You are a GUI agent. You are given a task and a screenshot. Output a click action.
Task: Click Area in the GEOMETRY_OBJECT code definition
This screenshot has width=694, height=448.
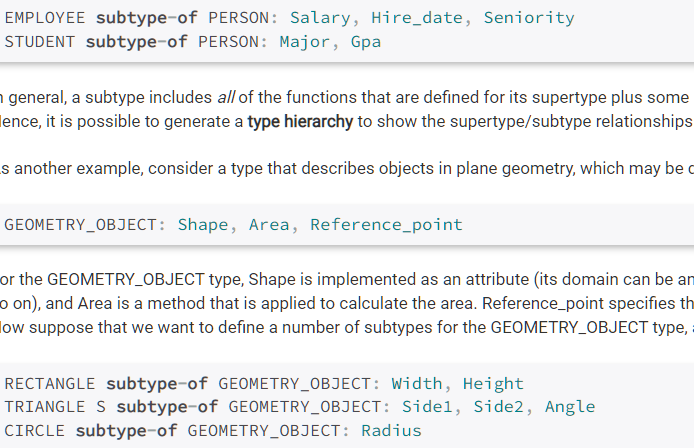pos(269,224)
